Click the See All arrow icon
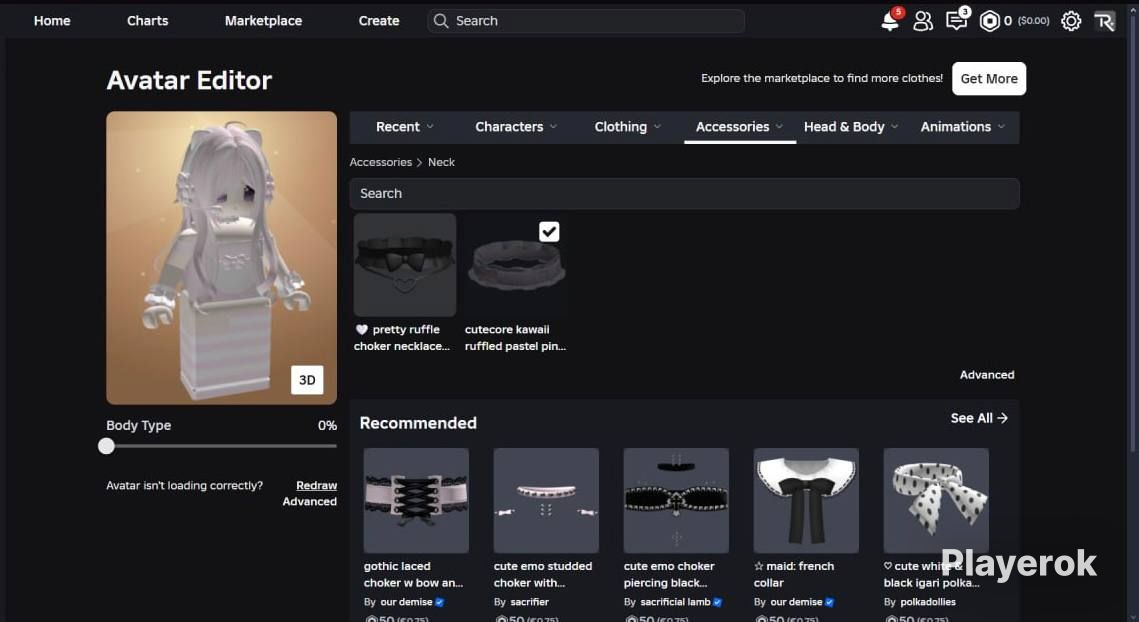The width and height of the screenshot is (1139, 622). 1002,418
